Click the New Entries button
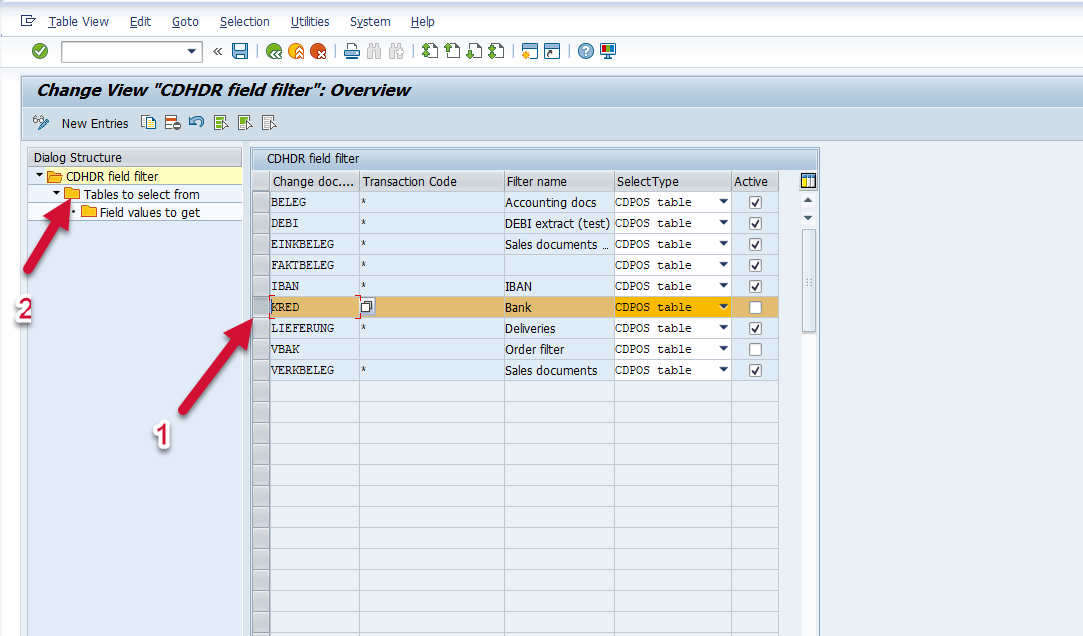Image resolution: width=1083 pixels, height=636 pixels. (95, 123)
